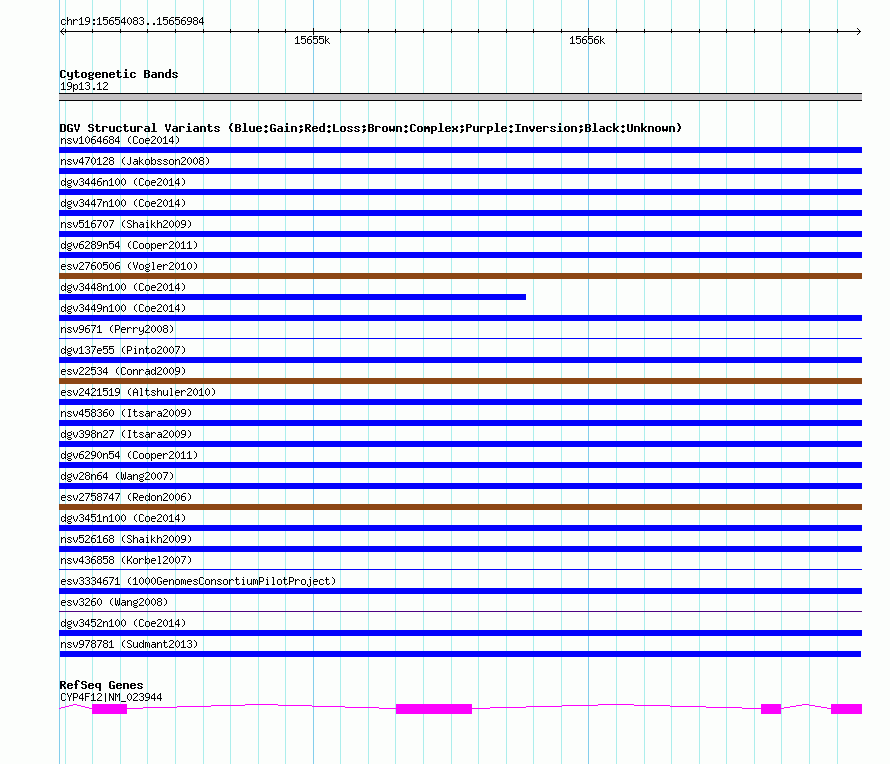Click the CYP4F12|NM_023944 gene label
The width and height of the screenshot is (890, 764).
[x=111, y=697]
